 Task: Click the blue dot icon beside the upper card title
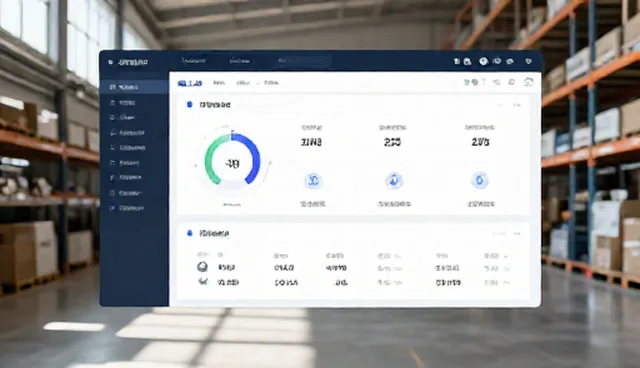click(189, 104)
